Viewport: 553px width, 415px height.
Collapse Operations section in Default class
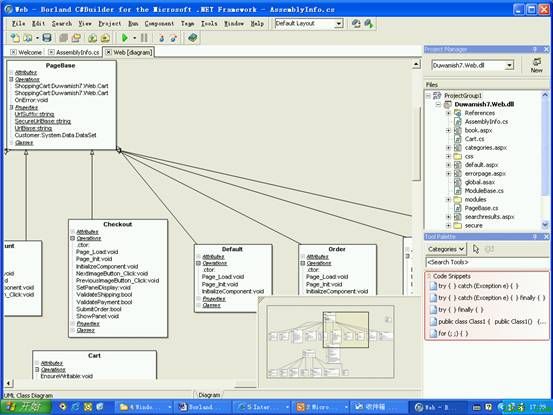click(199, 263)
